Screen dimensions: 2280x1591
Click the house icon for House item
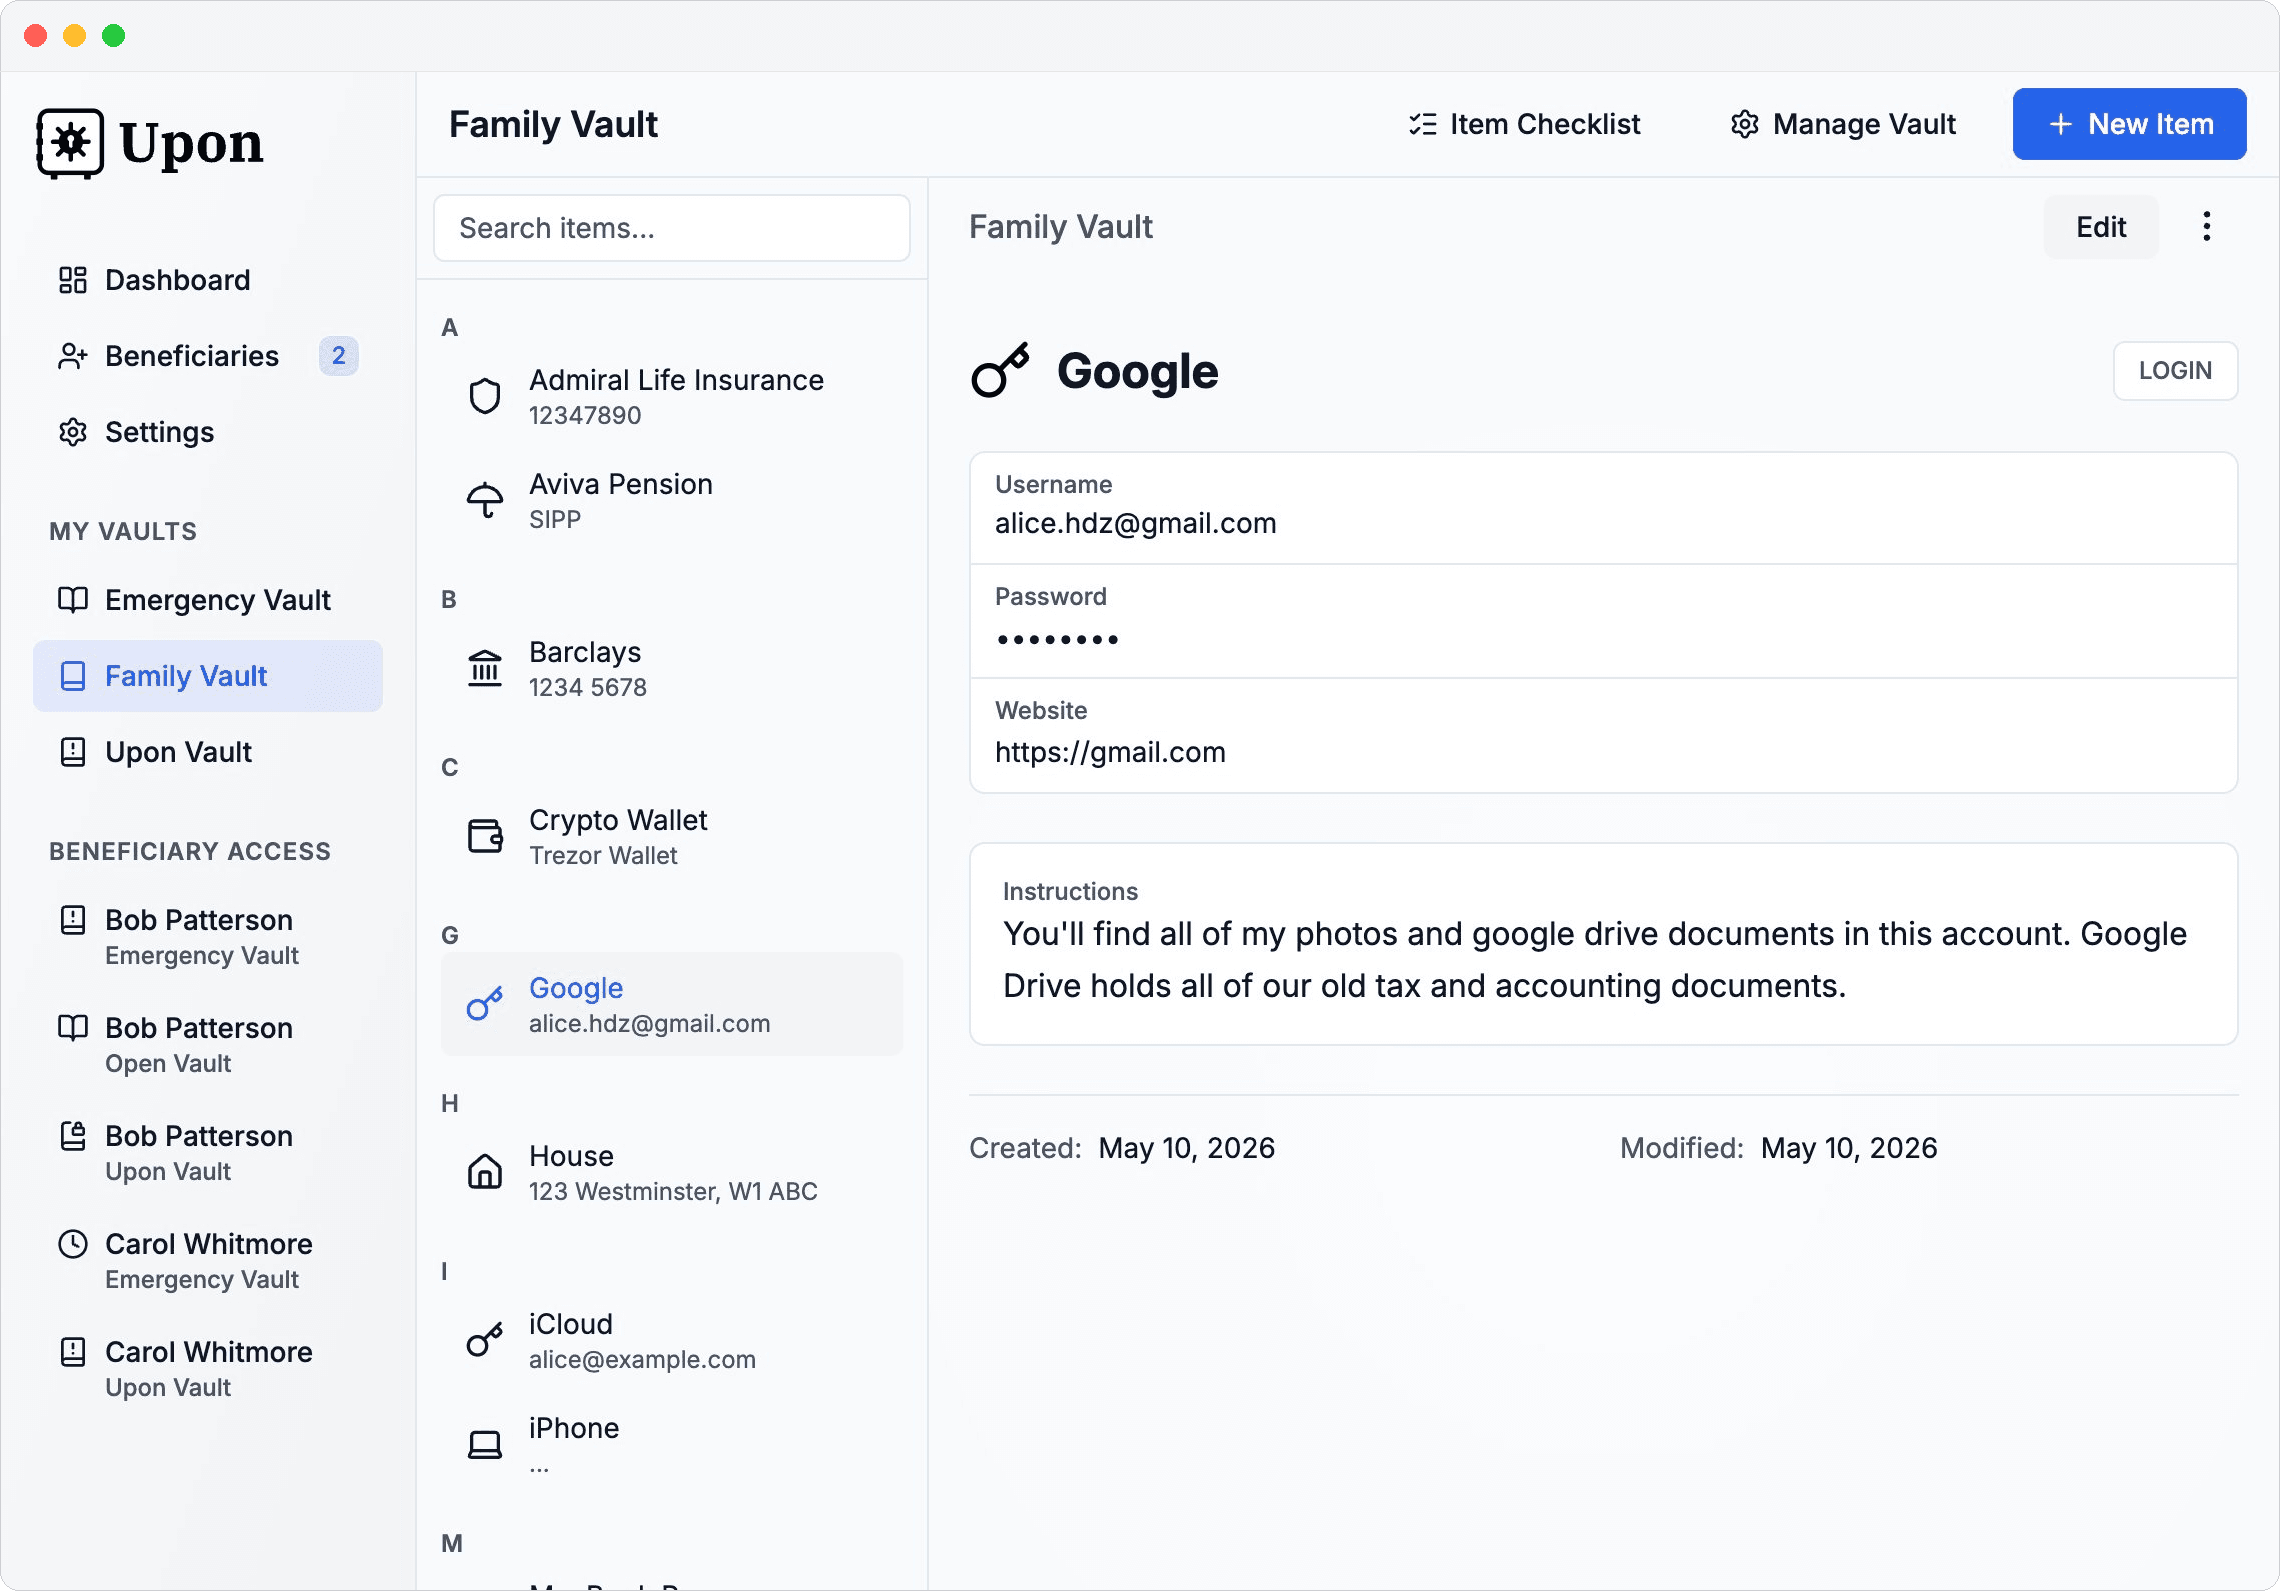point(485,1172)
